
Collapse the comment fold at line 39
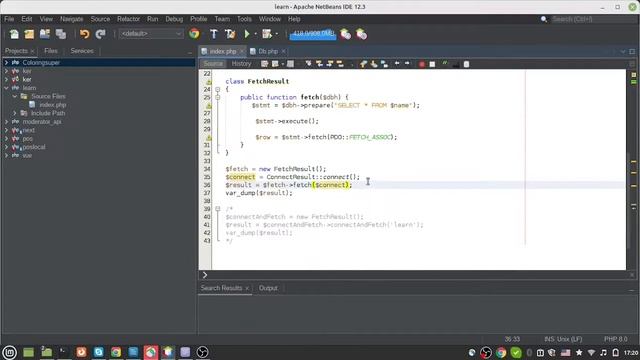pyautogui.click(x=218, y=209)
